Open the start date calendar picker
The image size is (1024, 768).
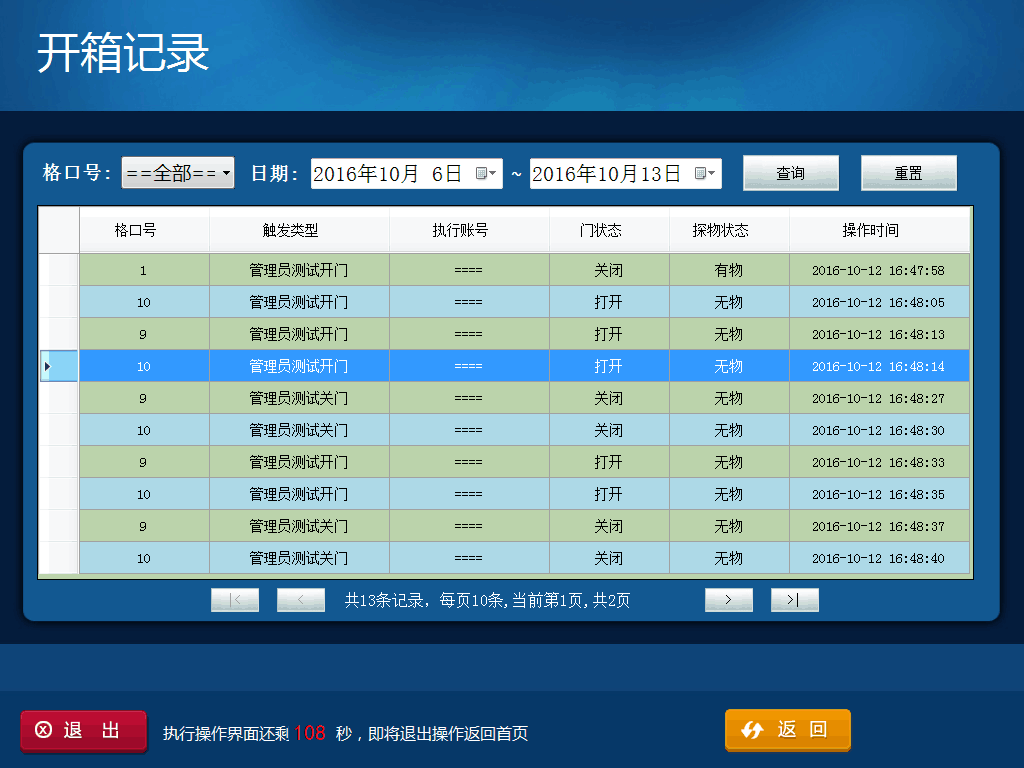pyautogui.click(x=486, y=173)
